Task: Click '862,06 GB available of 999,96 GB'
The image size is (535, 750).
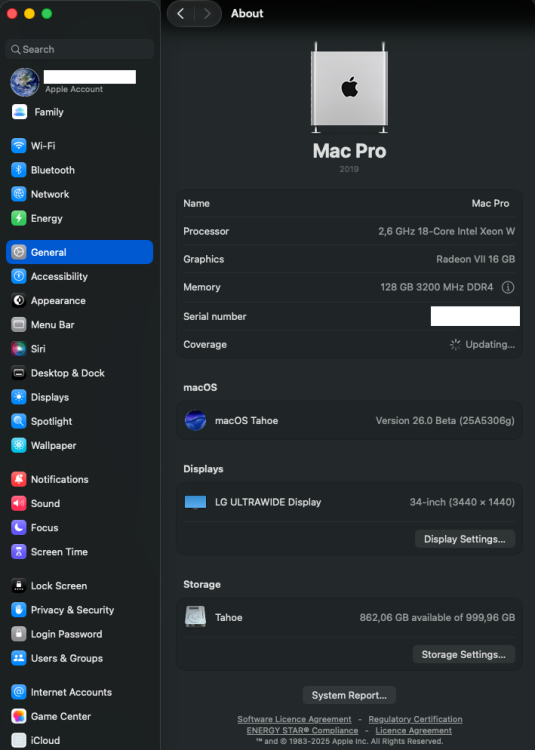Action: [x=437, y=617]
